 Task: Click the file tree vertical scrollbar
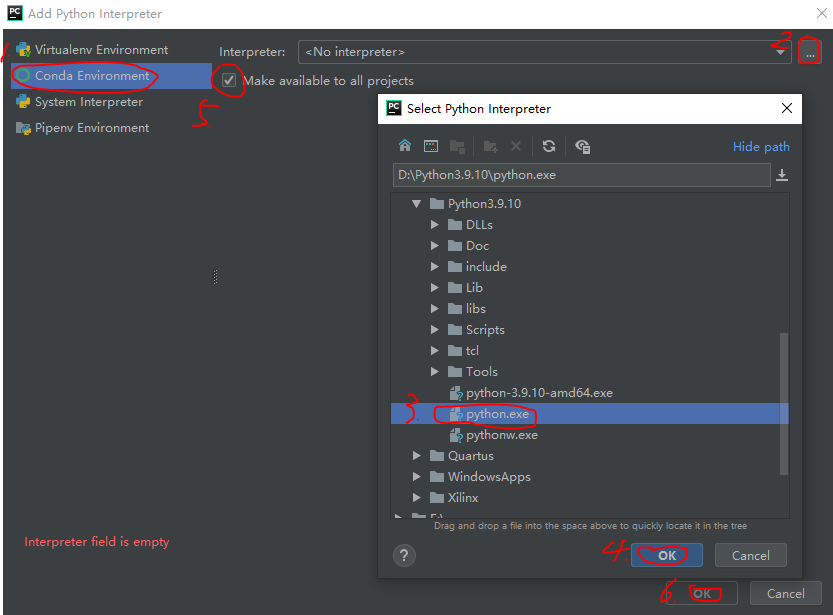pyautogui.click(x=784, y=404)
